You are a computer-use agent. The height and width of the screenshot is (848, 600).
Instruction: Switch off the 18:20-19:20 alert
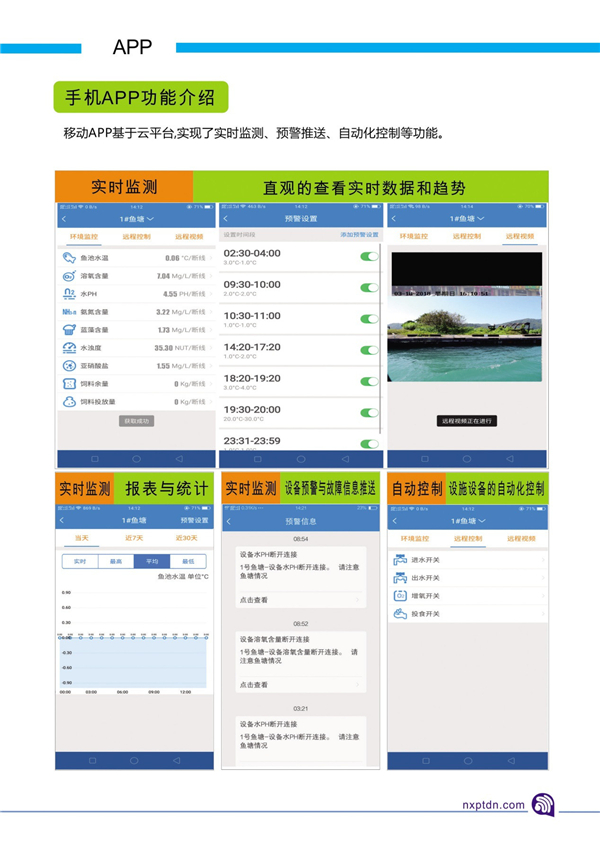(x=370, y=381)
